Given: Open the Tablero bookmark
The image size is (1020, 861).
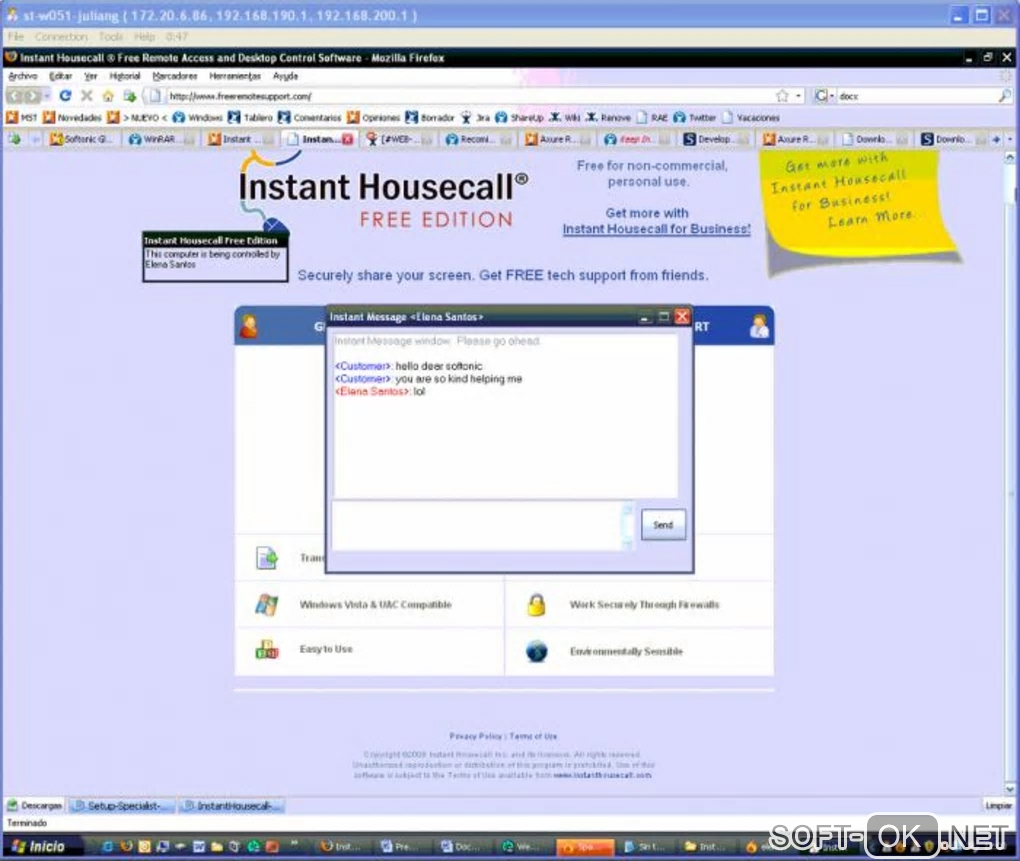Looking at the screenshot, I should point(250,118).
